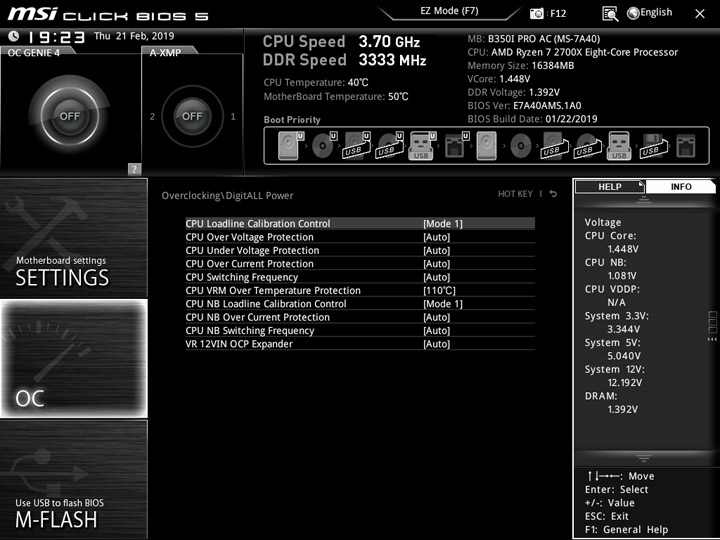The width and height of the screenshot is (720, 540).
Task: Toggle the OC GENIE 4 OFF knob
Action: [69, 116]
